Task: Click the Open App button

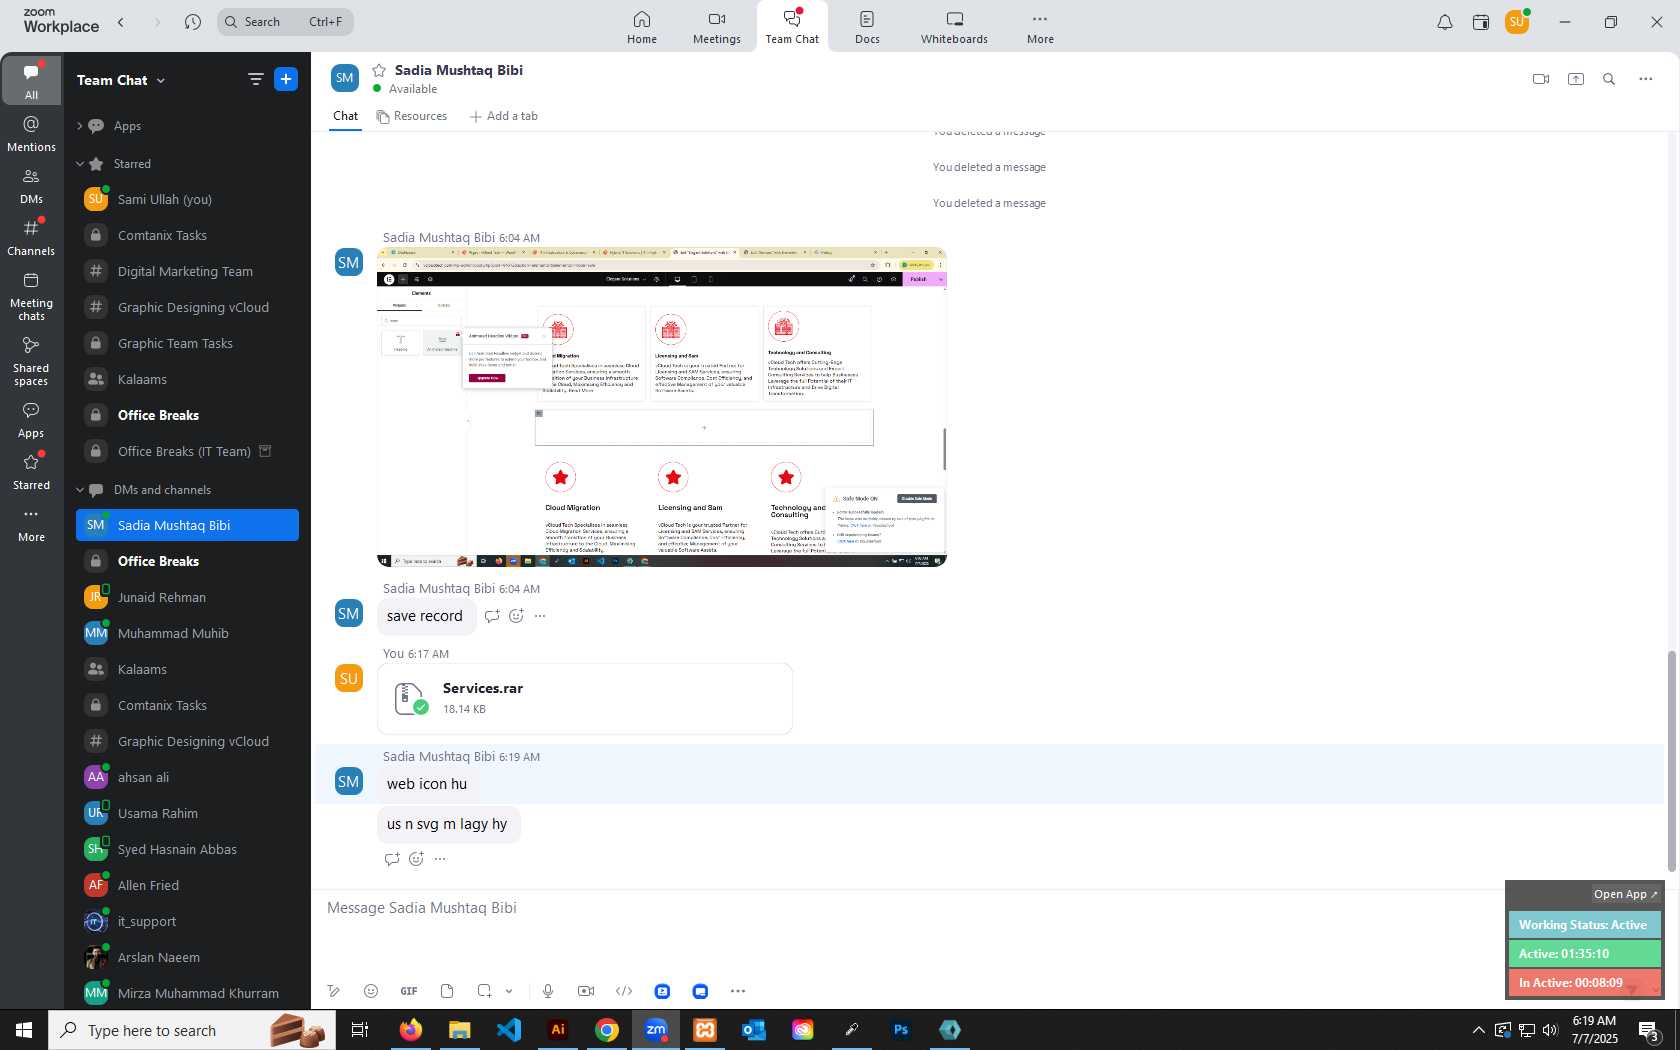Action: click(1625, 894)
